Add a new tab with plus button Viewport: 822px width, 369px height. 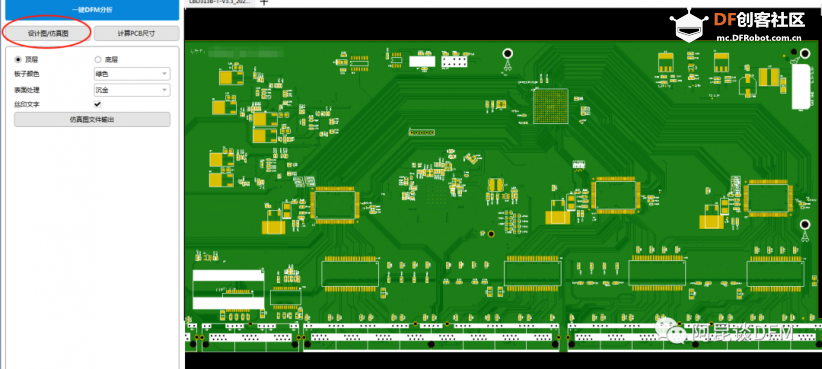tap(264, 2)
